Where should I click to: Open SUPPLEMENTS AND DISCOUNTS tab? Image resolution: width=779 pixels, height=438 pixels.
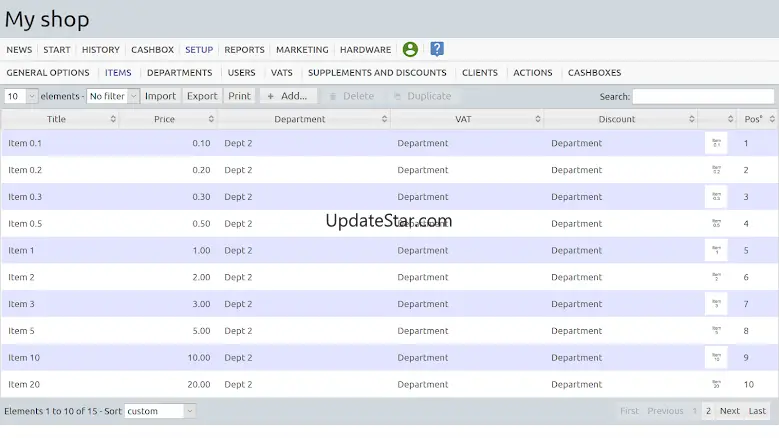click(x=377, y=73)
